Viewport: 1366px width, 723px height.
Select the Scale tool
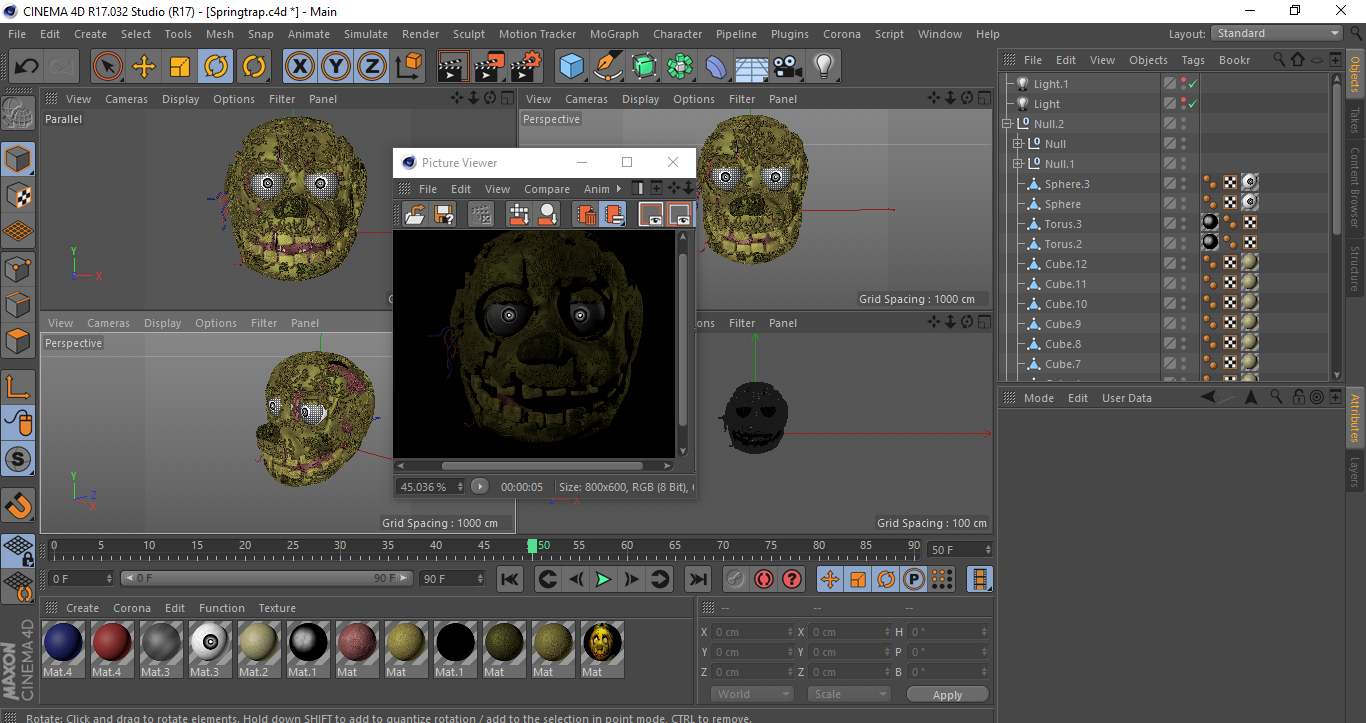pos(180,67)
